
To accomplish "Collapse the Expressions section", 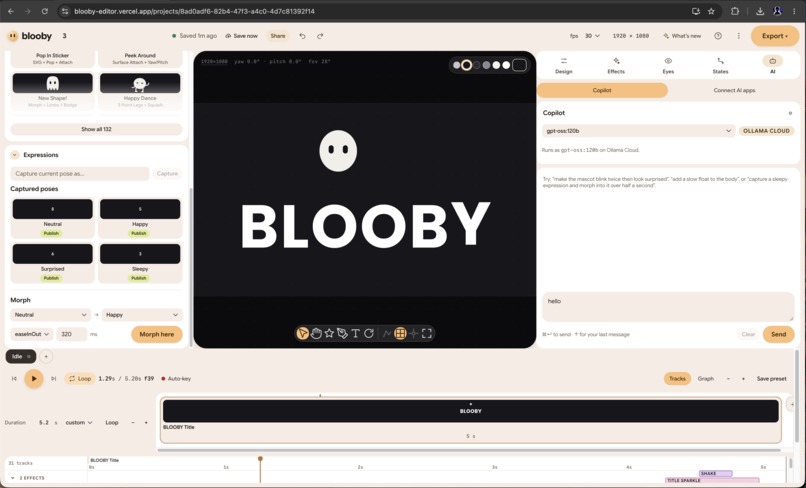I will [x=14, y=155].
